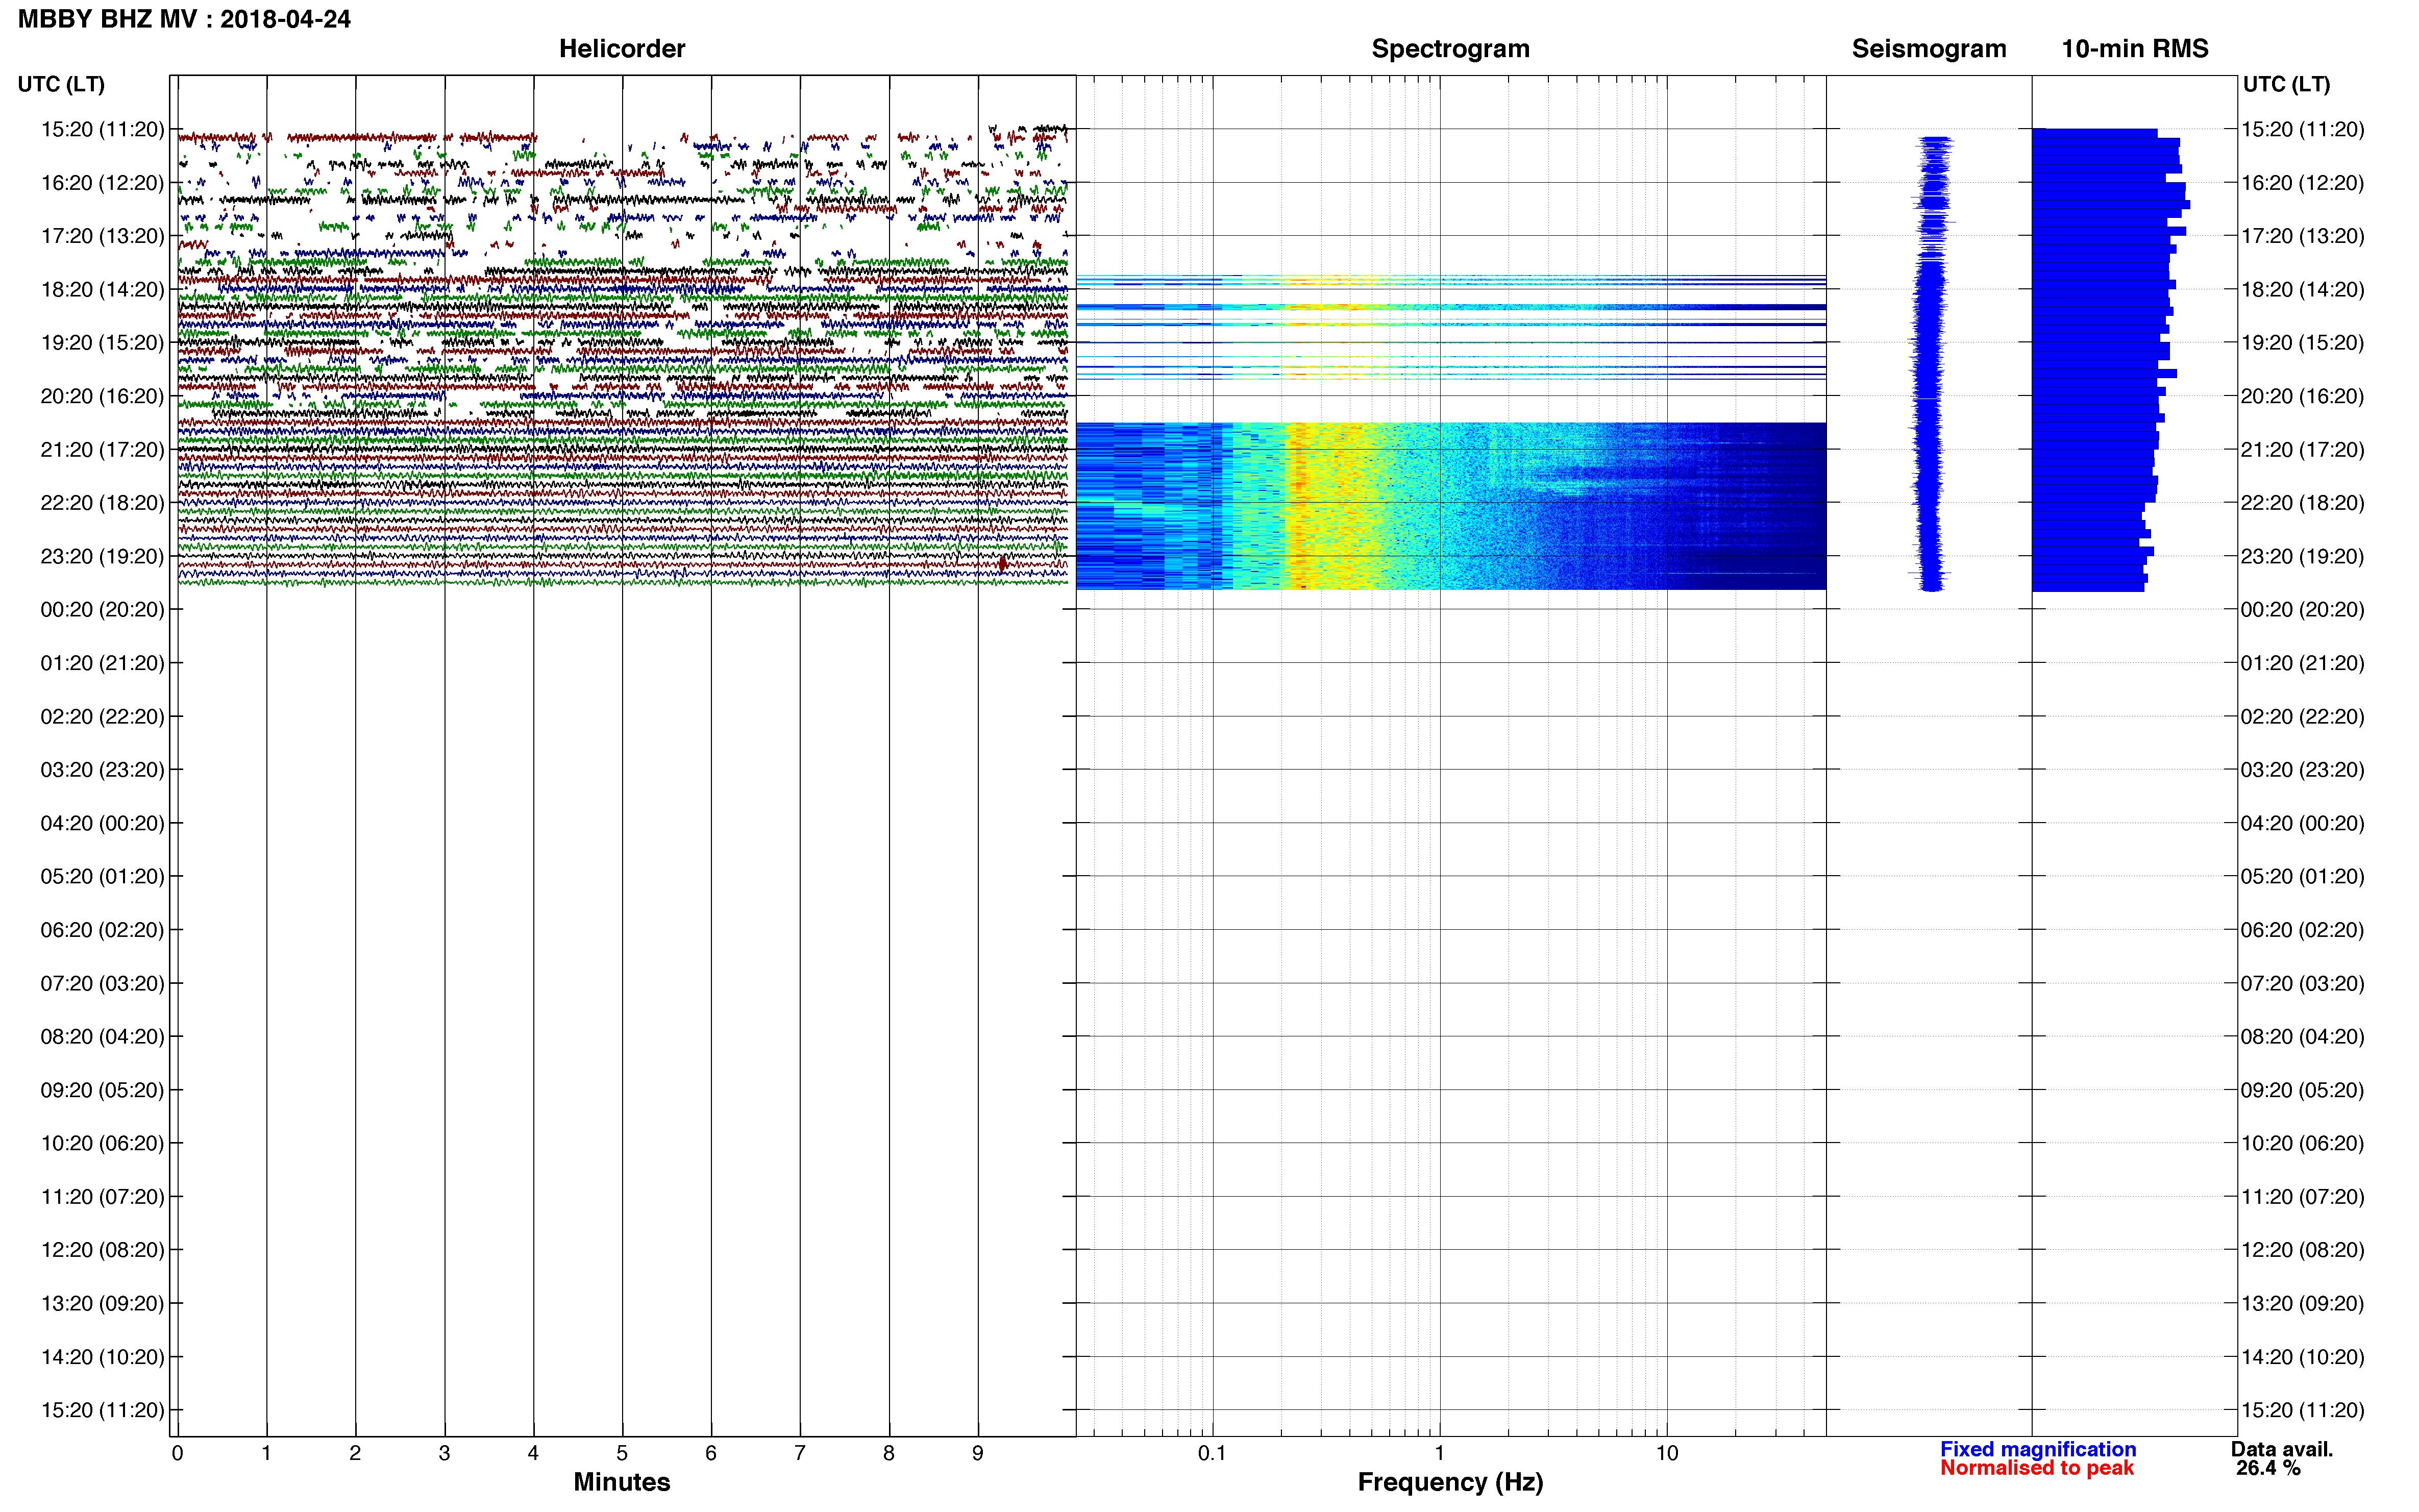The height and width of the screenshot is (1512, 2419).
Task: Click left-axis time label 06:20 (02:20)
Action: 102,930
